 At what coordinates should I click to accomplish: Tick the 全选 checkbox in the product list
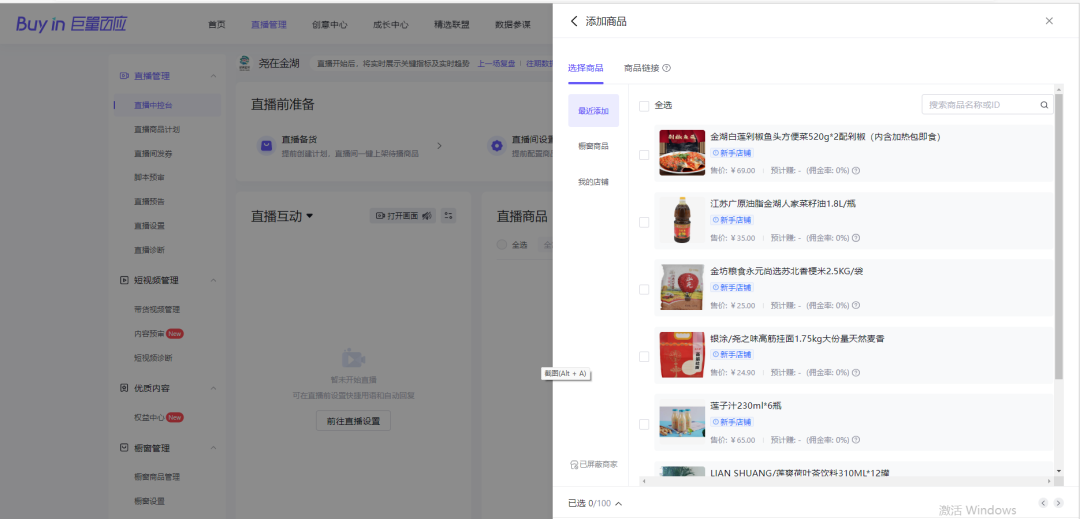click(x=644, y=106)
